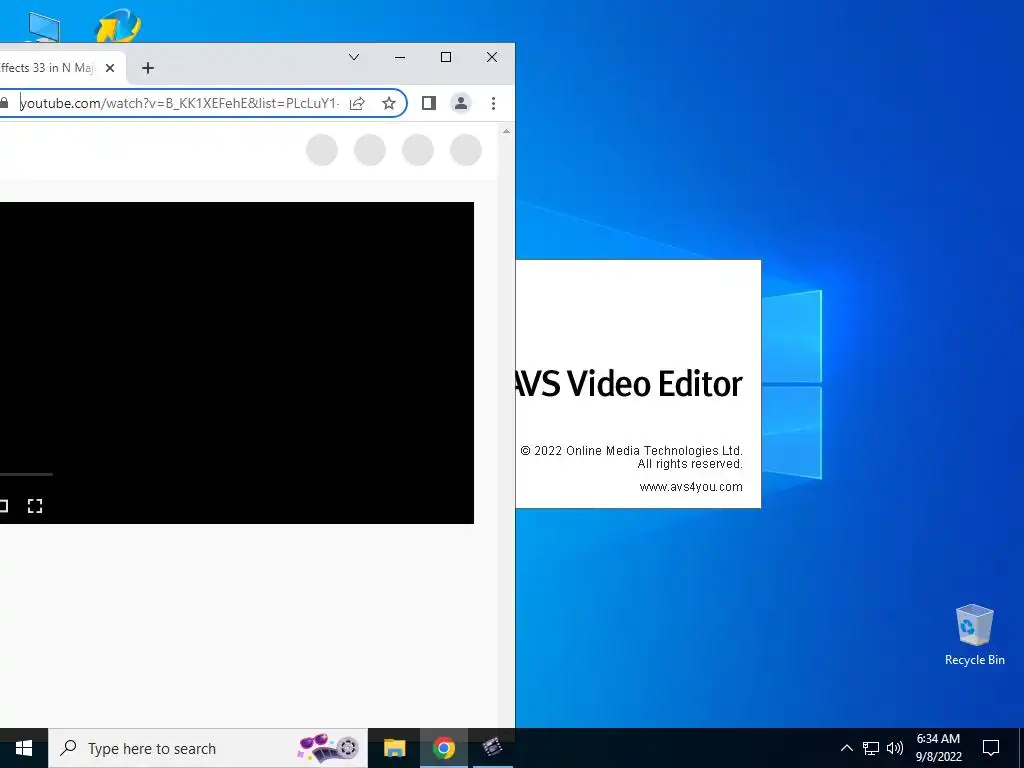This screenshot has height=768, width=1024.
Task: Open a new Chrome tab
Action: point(148,68)
